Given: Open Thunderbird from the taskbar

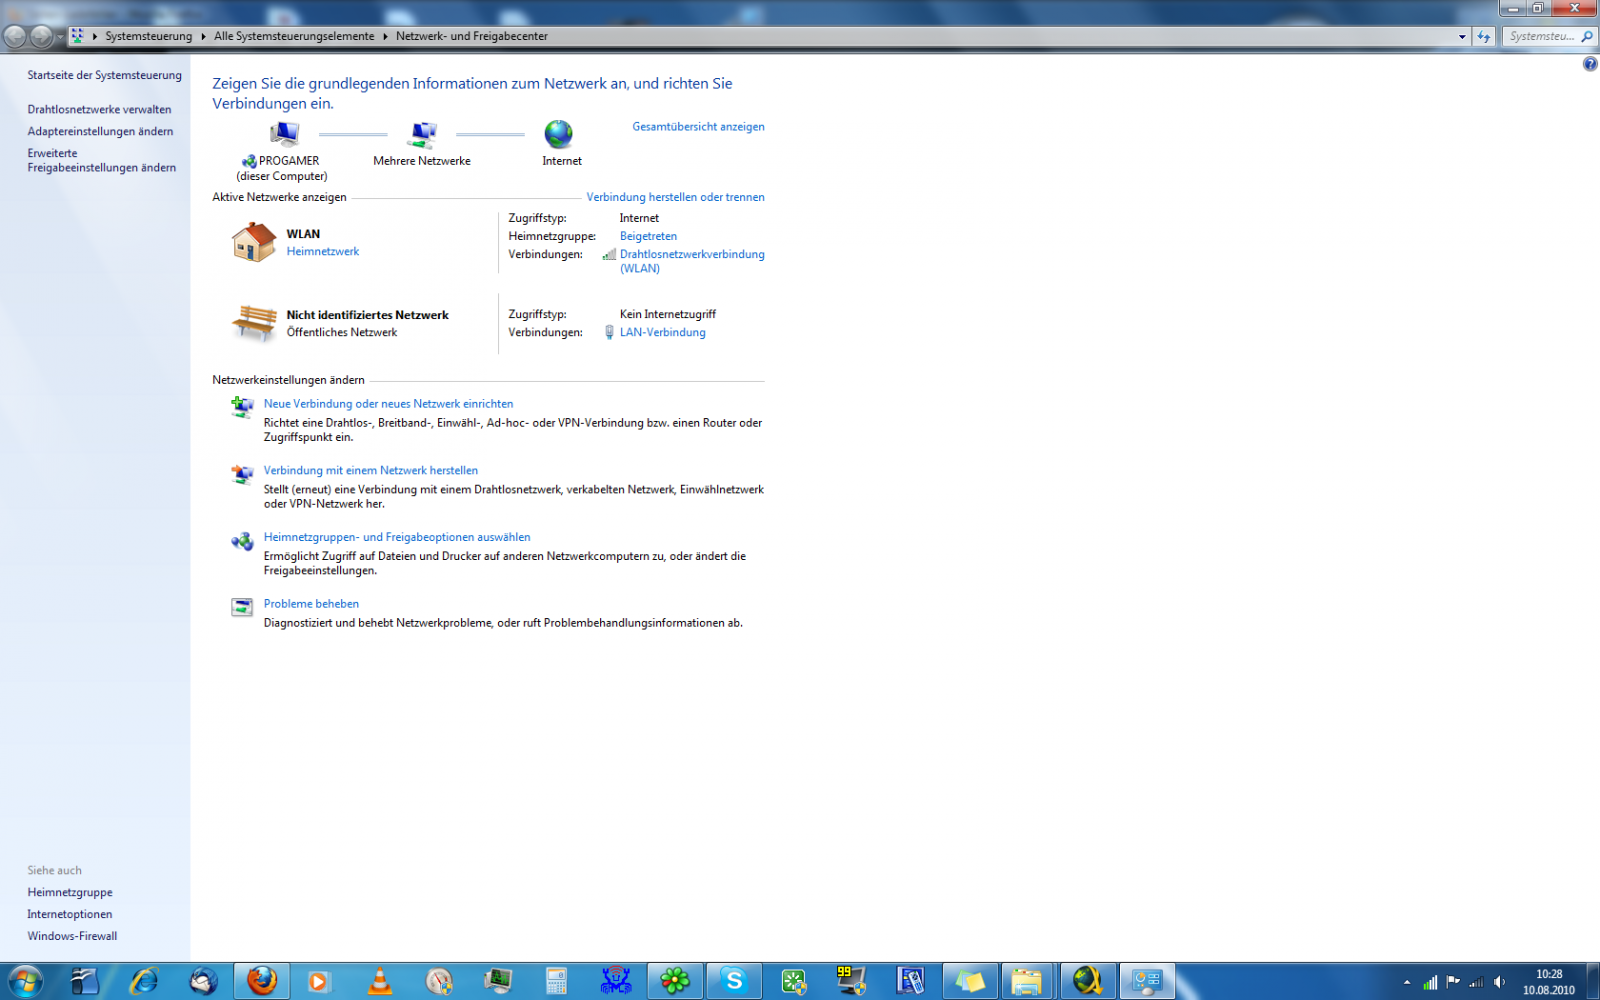Looking at the screenshot, I should tap(203, 981).
